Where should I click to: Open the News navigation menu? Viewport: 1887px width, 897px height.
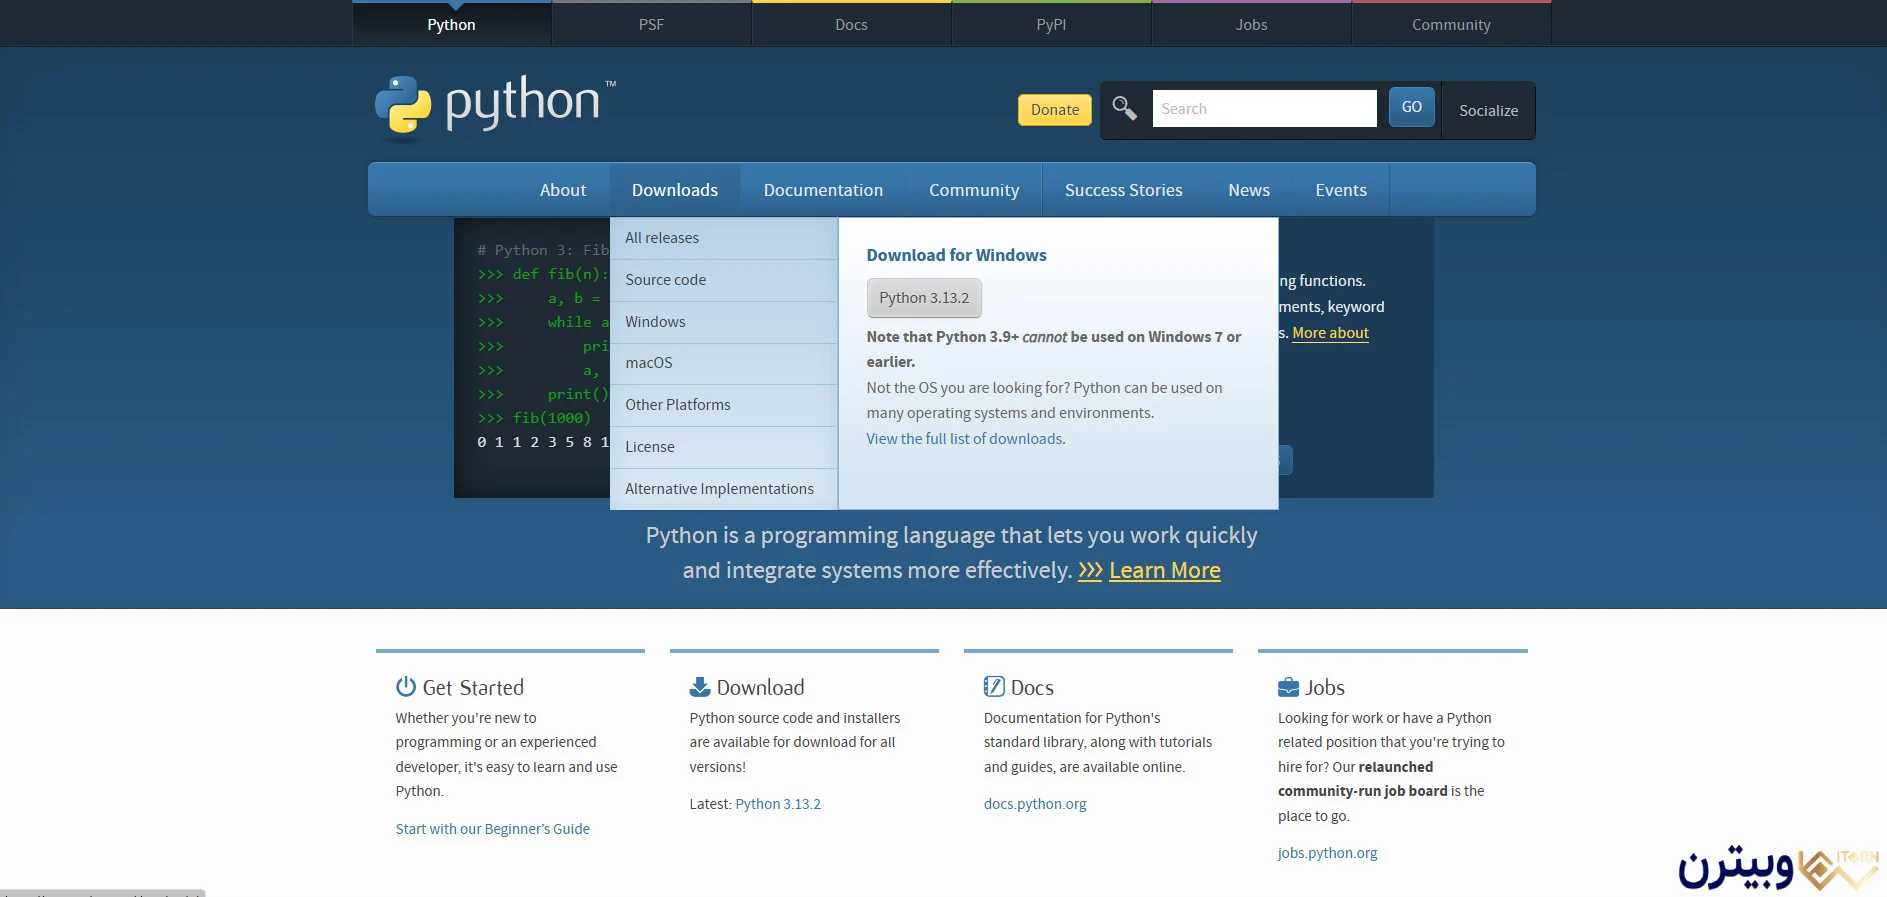(1249, 190)
